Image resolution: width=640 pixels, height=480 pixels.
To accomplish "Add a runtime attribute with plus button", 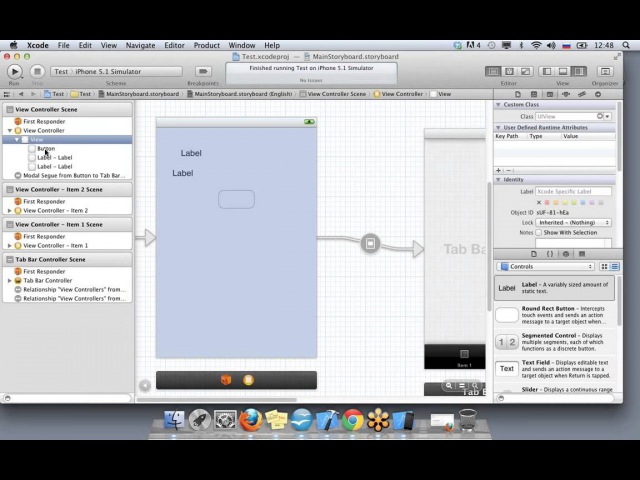I will (498, 170).
